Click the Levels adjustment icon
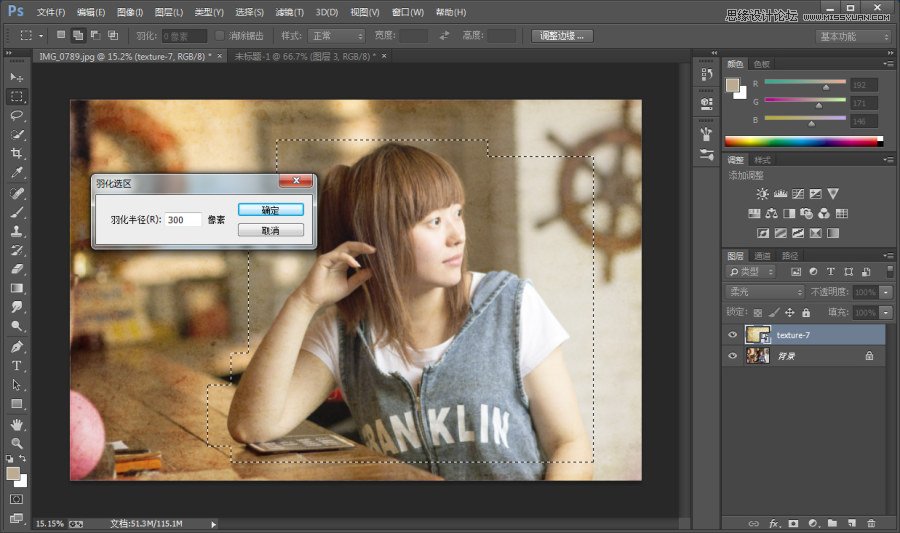The image size is (900, 533). [780, 194]
